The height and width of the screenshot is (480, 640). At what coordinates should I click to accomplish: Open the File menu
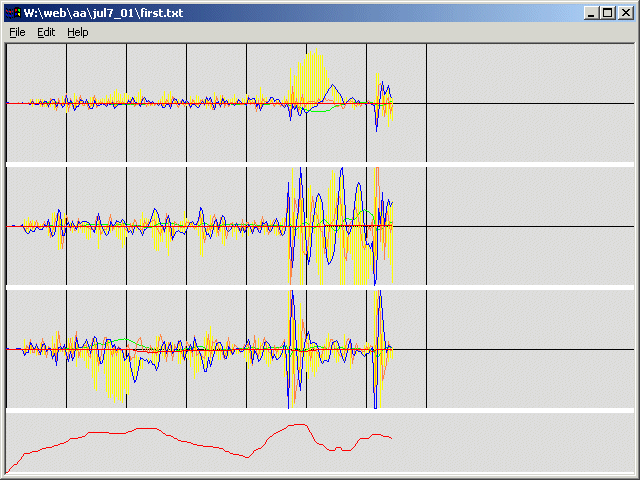[17, 32]
